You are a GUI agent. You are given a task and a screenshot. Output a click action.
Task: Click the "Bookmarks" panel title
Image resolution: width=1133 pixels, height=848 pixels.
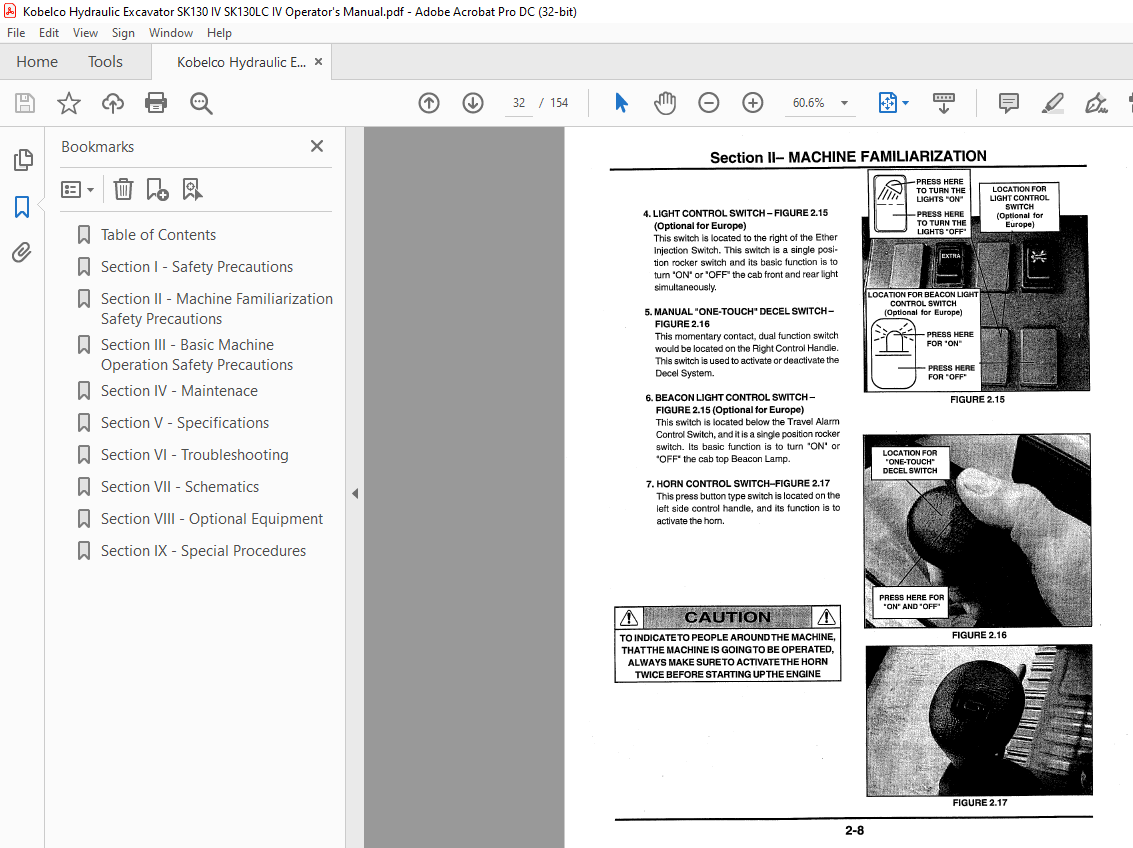pyautogui.click(x=98, y=147)
